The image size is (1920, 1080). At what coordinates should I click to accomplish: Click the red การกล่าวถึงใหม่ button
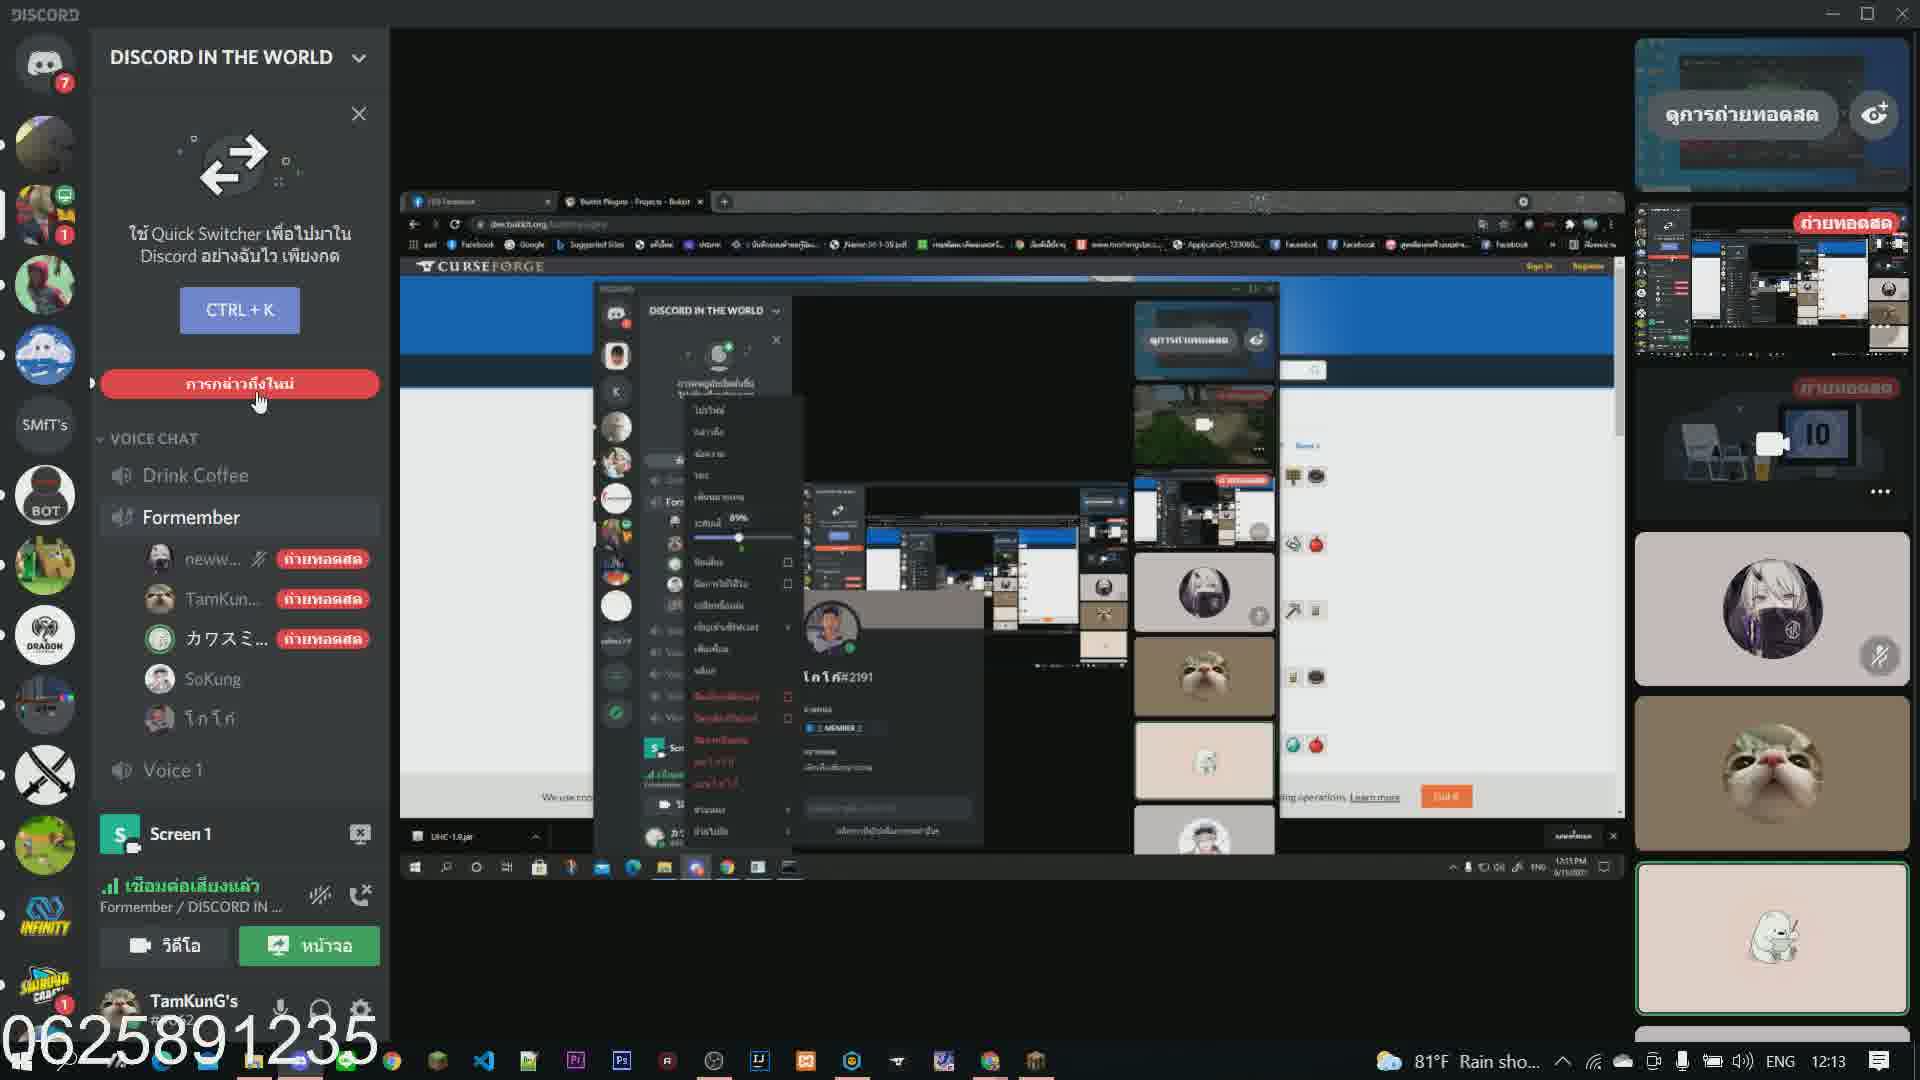[x=240, y=383]
